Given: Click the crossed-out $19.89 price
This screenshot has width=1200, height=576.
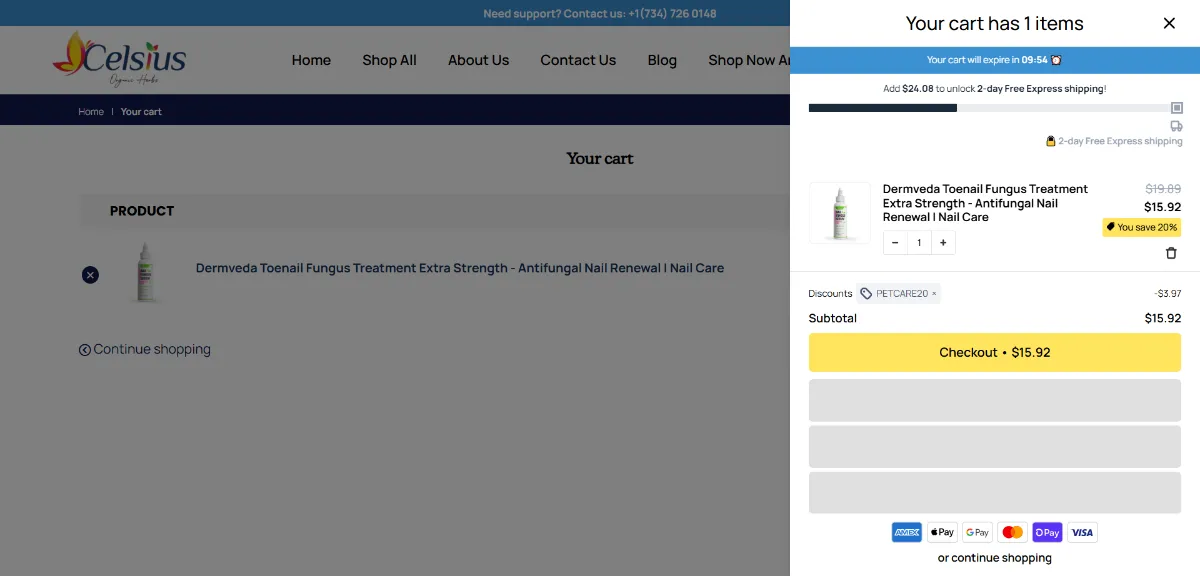Looking at the screenshot, I should (x=1163, y=188).
